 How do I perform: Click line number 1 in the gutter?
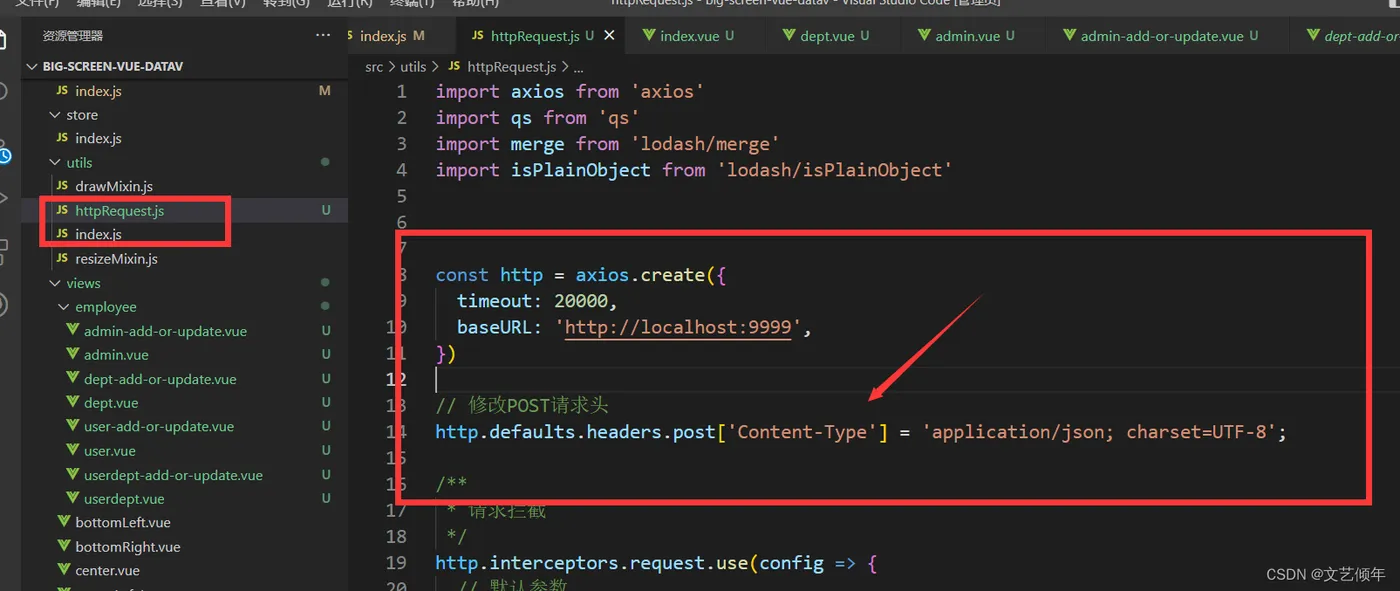coord(401,92)
